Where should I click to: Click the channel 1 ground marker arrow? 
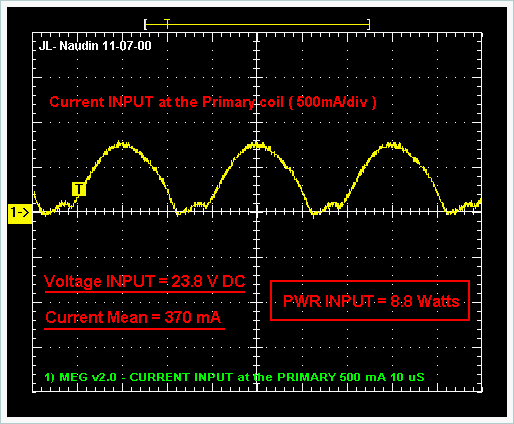click(20, 212)
